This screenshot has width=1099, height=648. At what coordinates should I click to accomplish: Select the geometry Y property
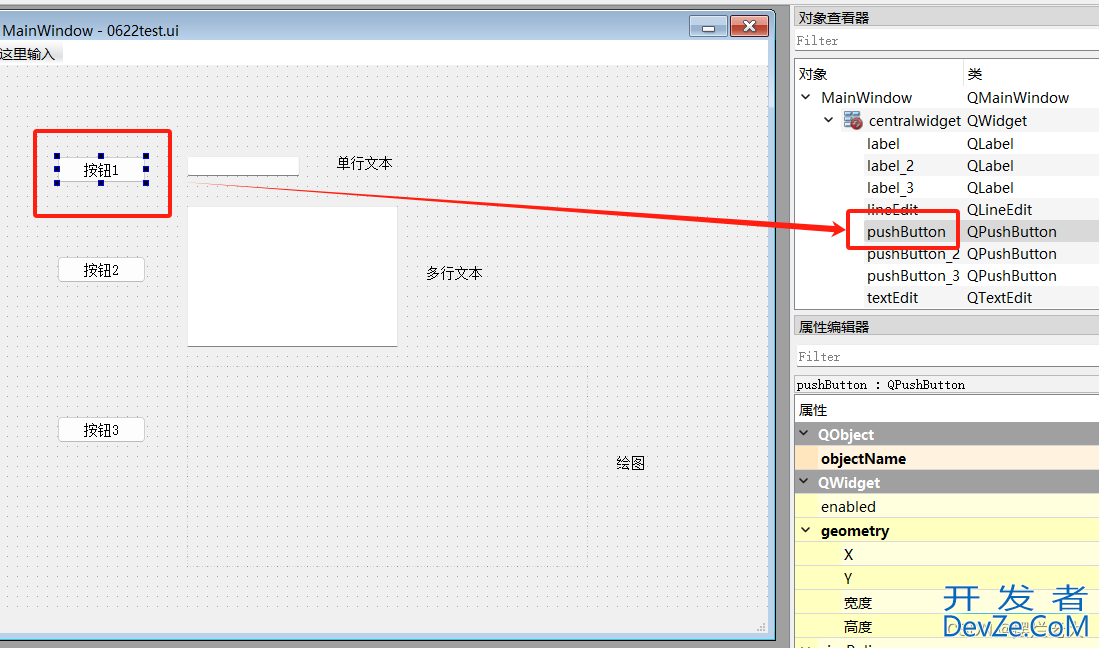click(x=947, y=579)
